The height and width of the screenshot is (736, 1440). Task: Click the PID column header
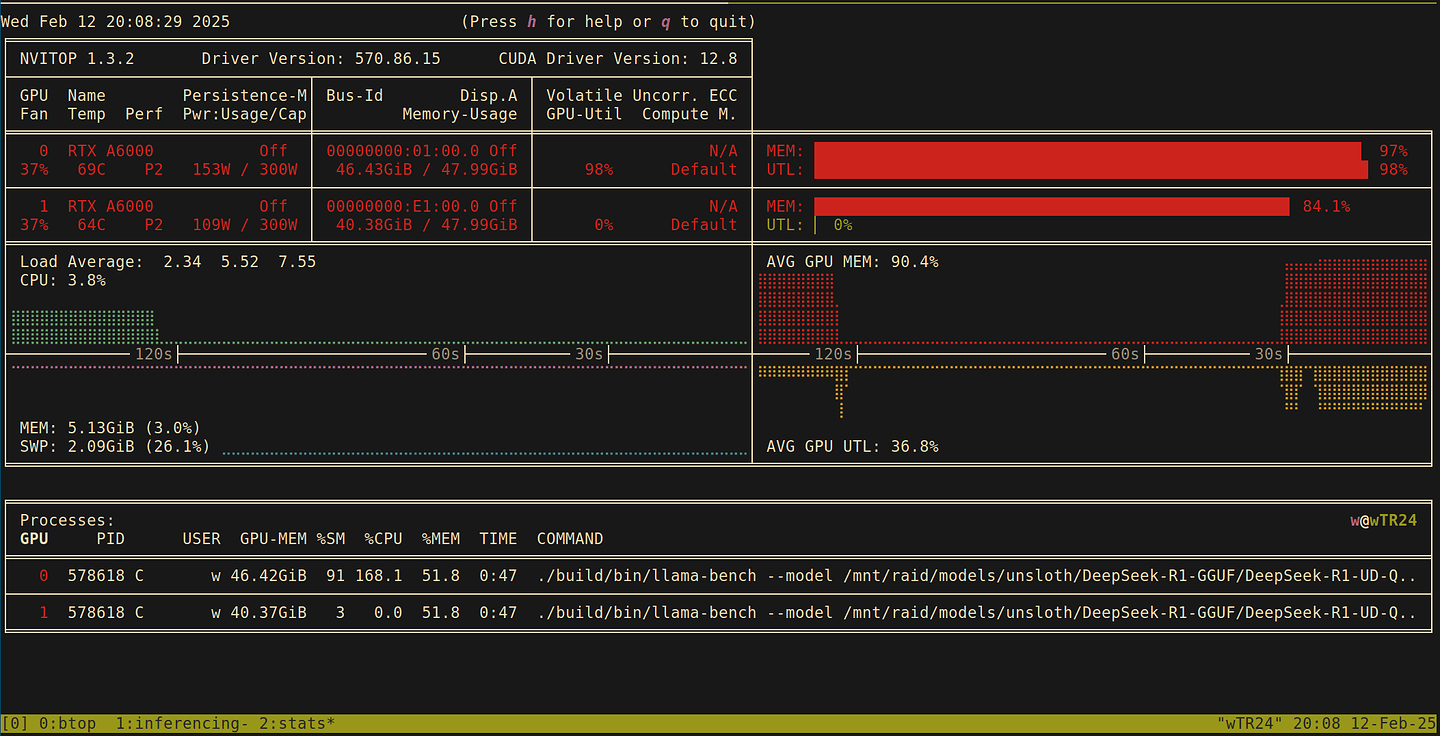[x=110, y=539]
